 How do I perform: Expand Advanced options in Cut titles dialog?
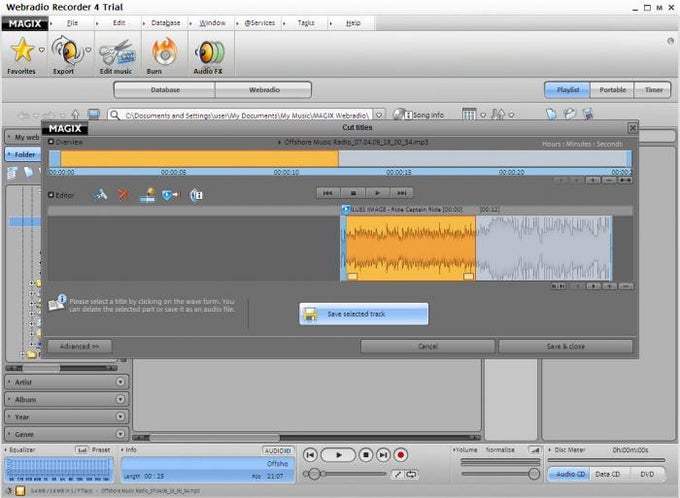pos(79,346)
